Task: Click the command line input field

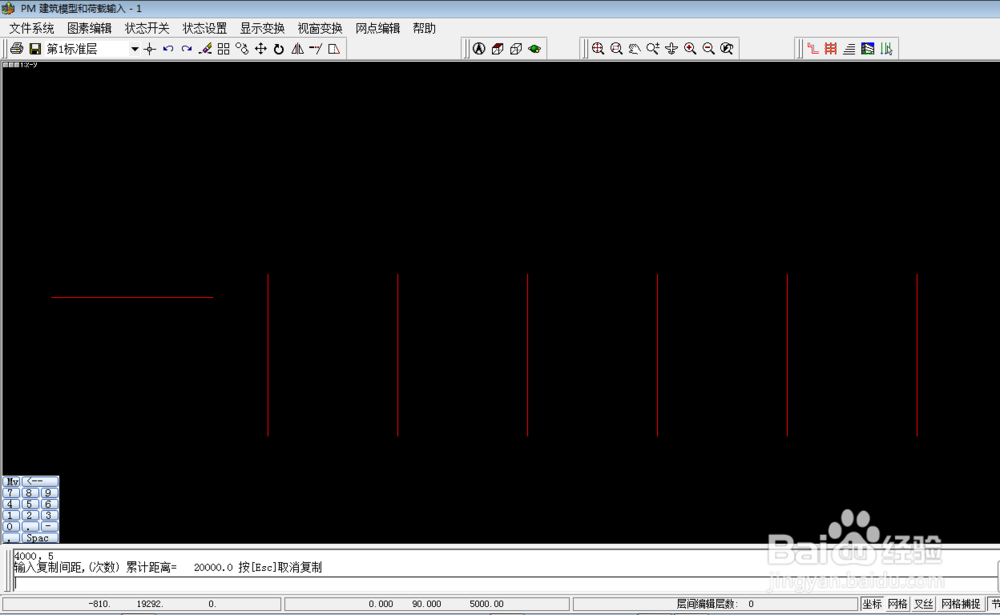Action: point(504,584)
